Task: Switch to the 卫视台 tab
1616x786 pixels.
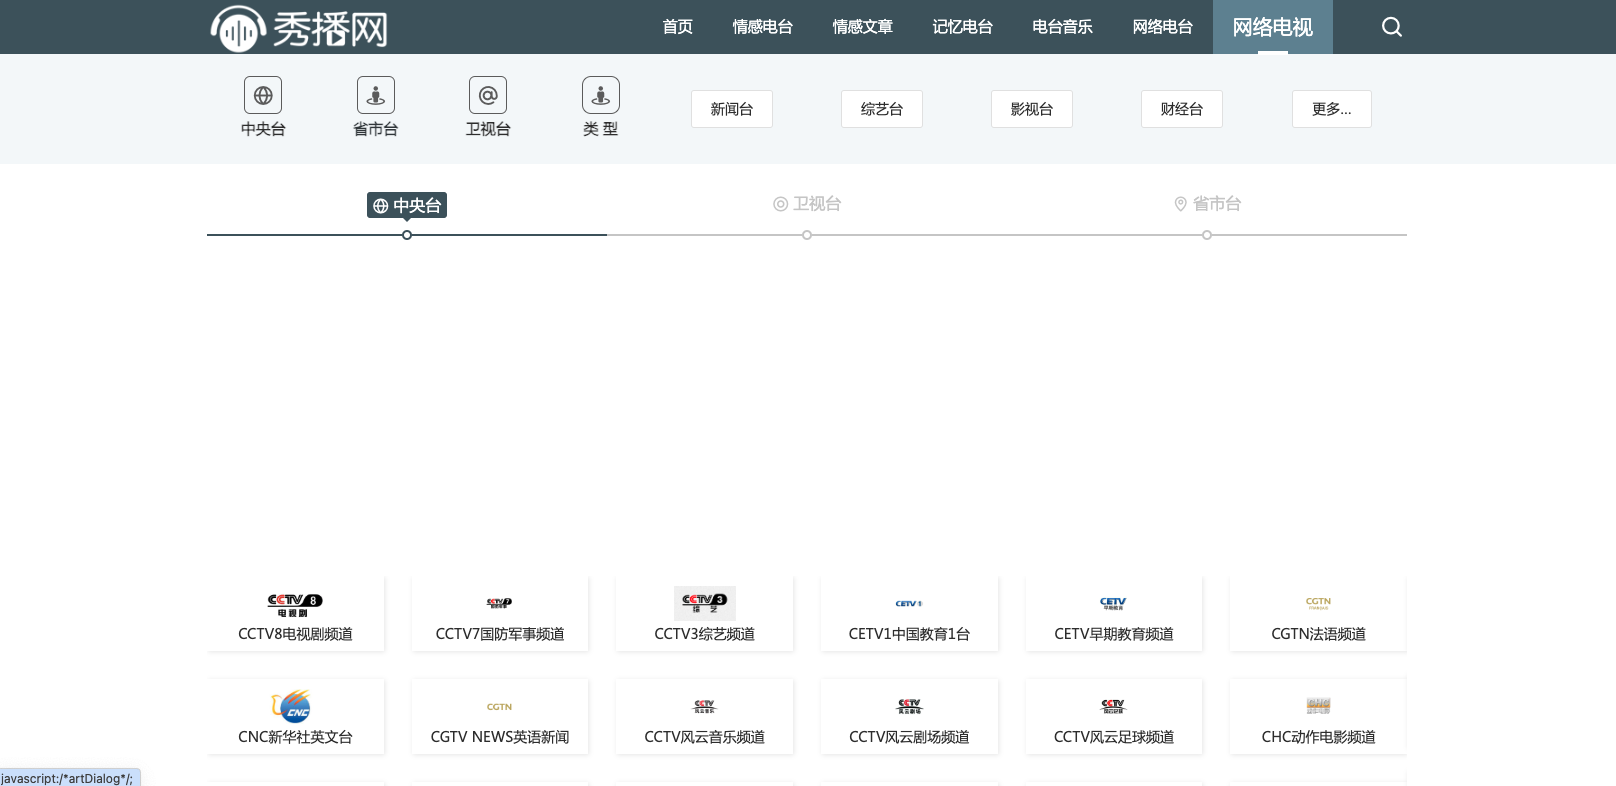Action: tap(807, 204)
